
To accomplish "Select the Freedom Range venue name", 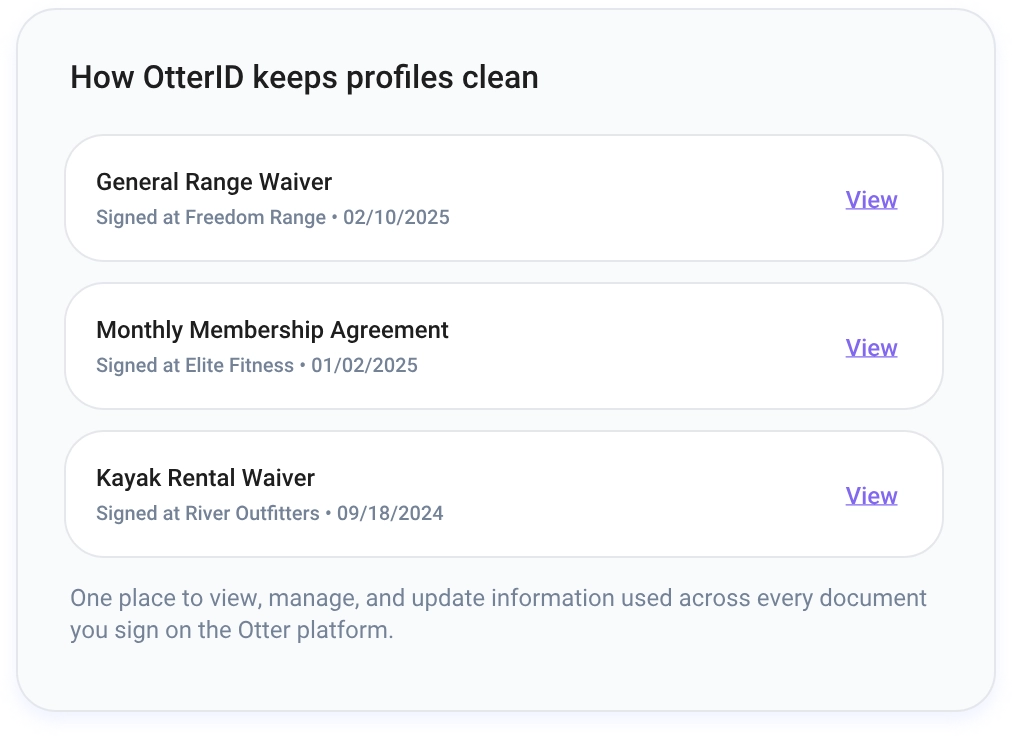I will 255,217.
